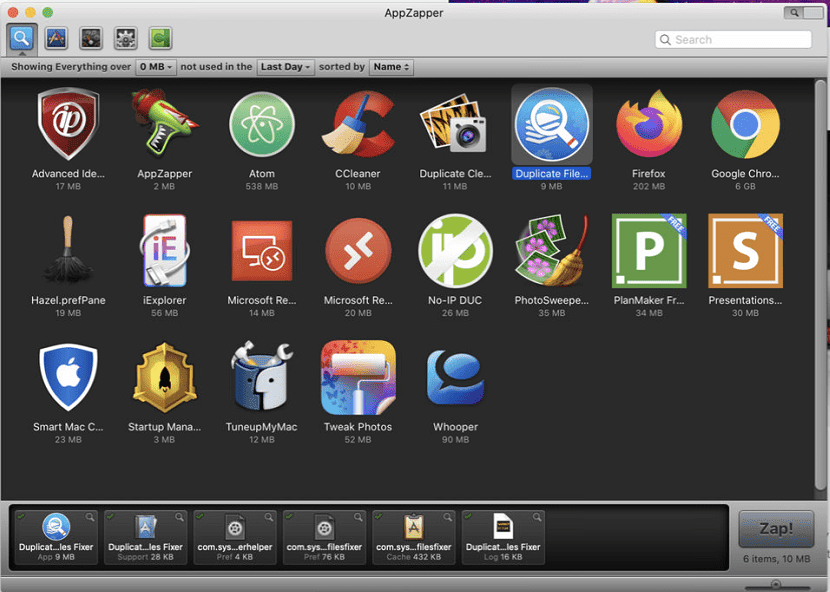
Task: Select the TuneupMyMac app icon
Action: point(261,378)
